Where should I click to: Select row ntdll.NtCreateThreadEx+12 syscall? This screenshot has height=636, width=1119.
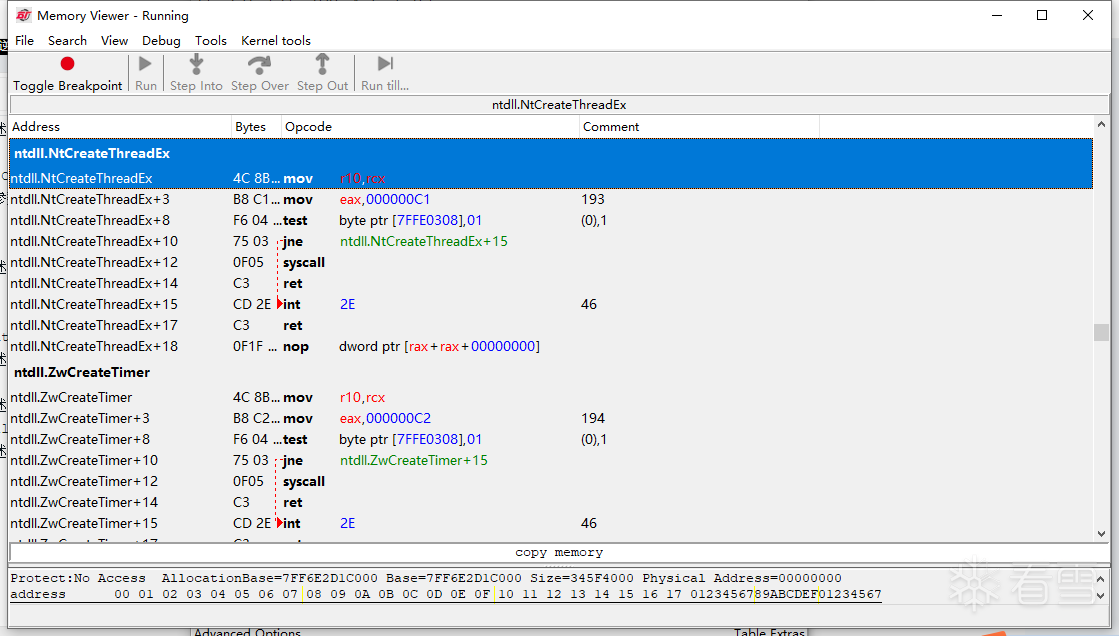(551, 263)
